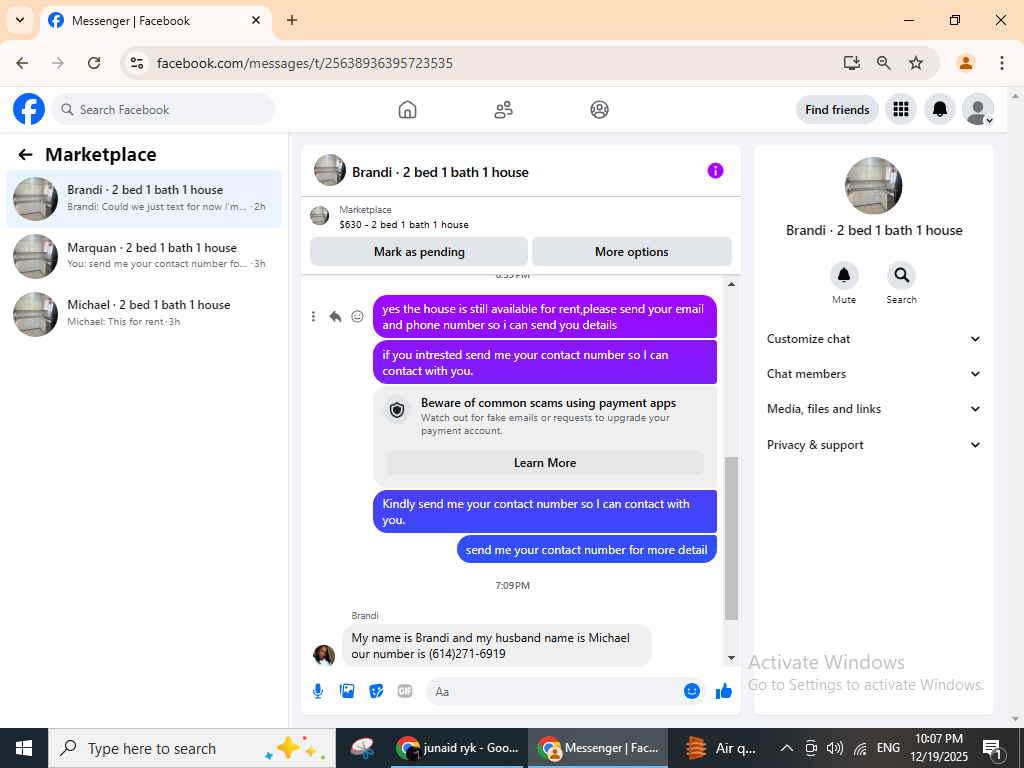Expand Privacy & support section

pos(873,445)
